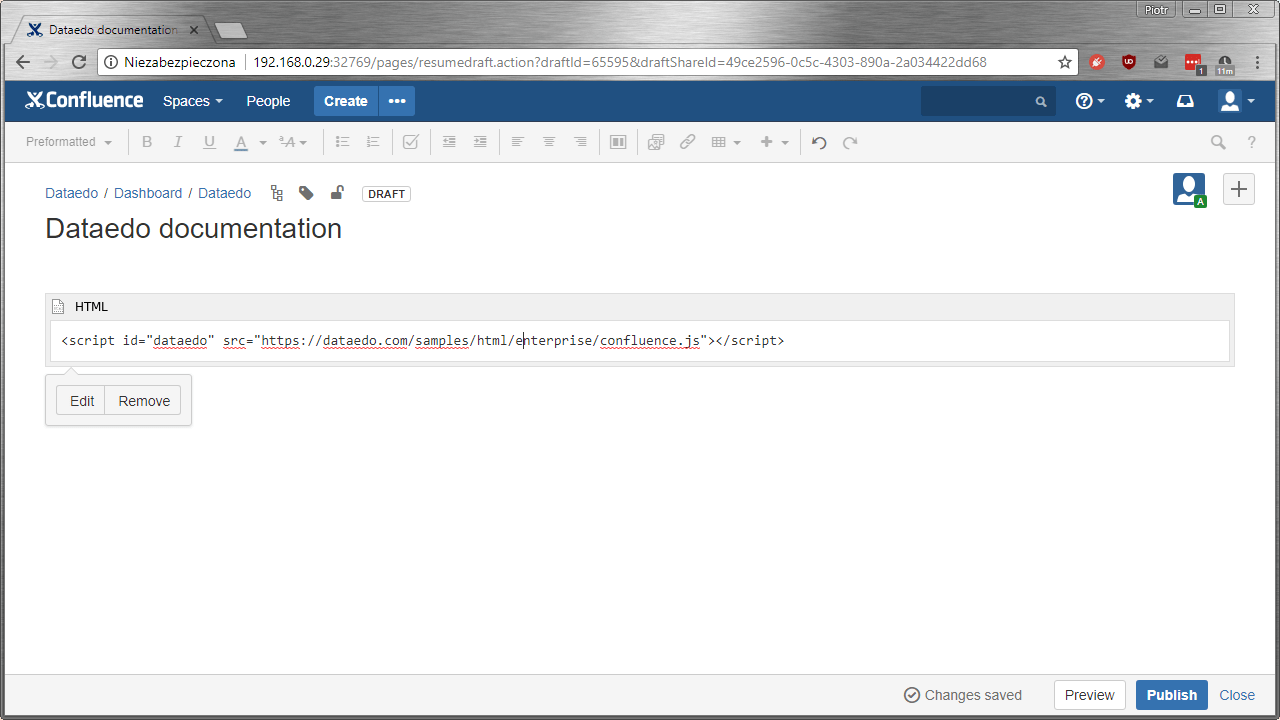
Task: Toggle bold formatting in the editor toolbar
Action: [147, 142]
